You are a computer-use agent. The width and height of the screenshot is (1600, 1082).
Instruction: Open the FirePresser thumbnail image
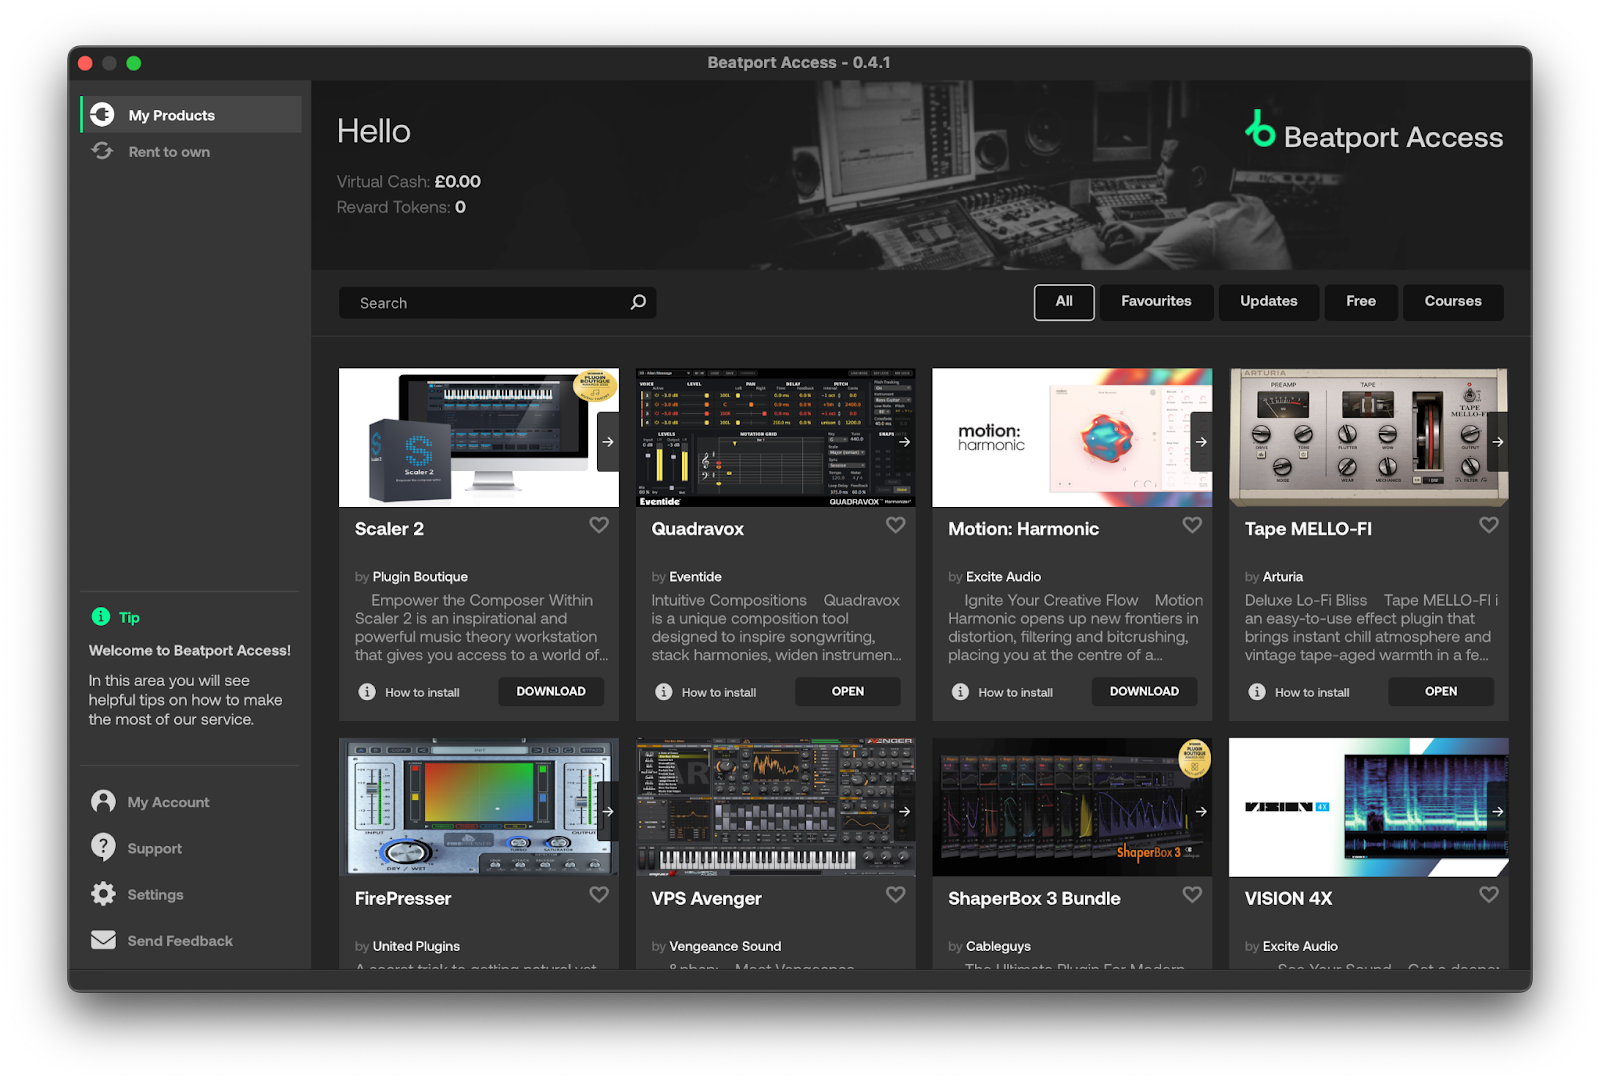pos(479,807)
